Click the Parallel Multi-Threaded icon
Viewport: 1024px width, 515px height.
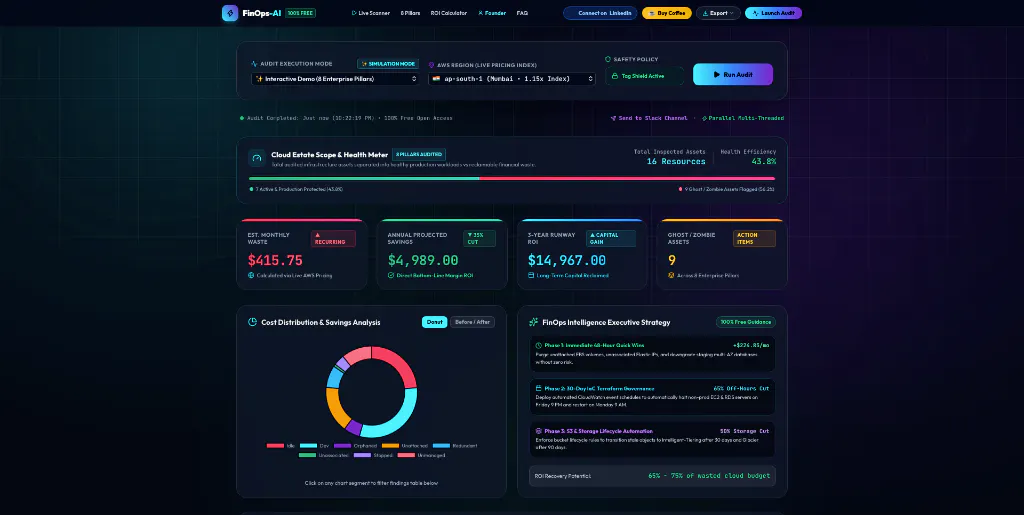click(704, 118)
